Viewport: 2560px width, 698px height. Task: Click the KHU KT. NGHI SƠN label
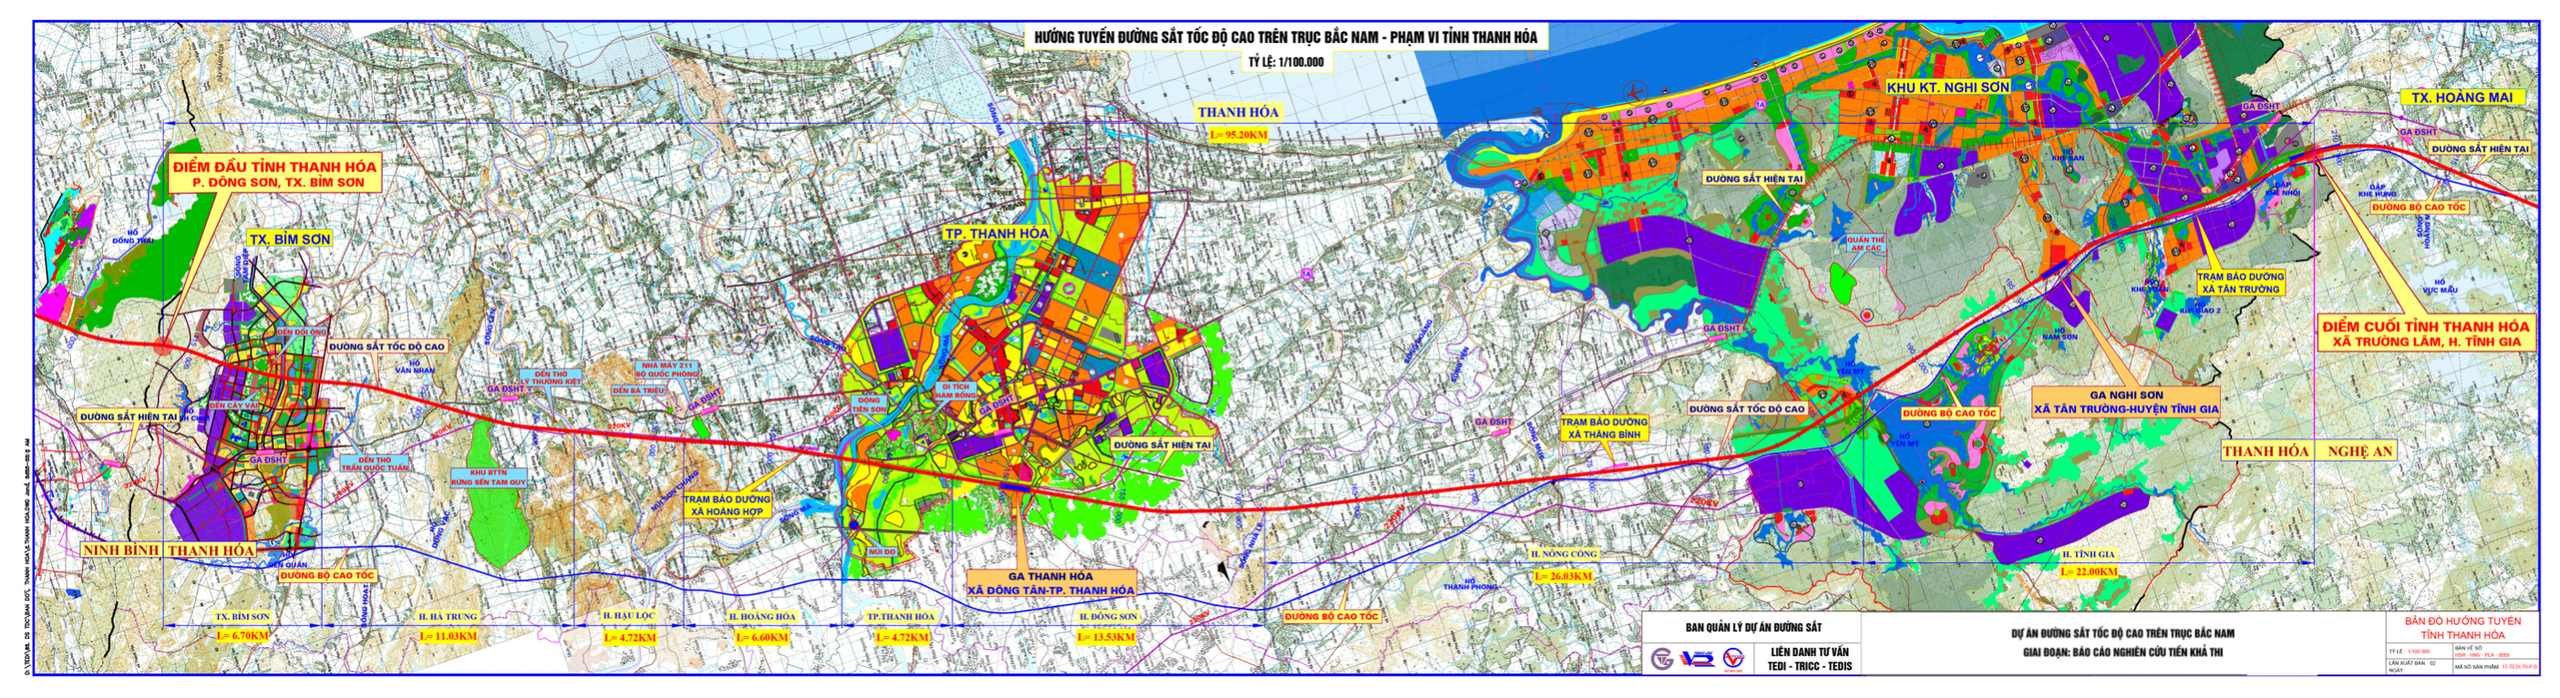coord(1947,87)
